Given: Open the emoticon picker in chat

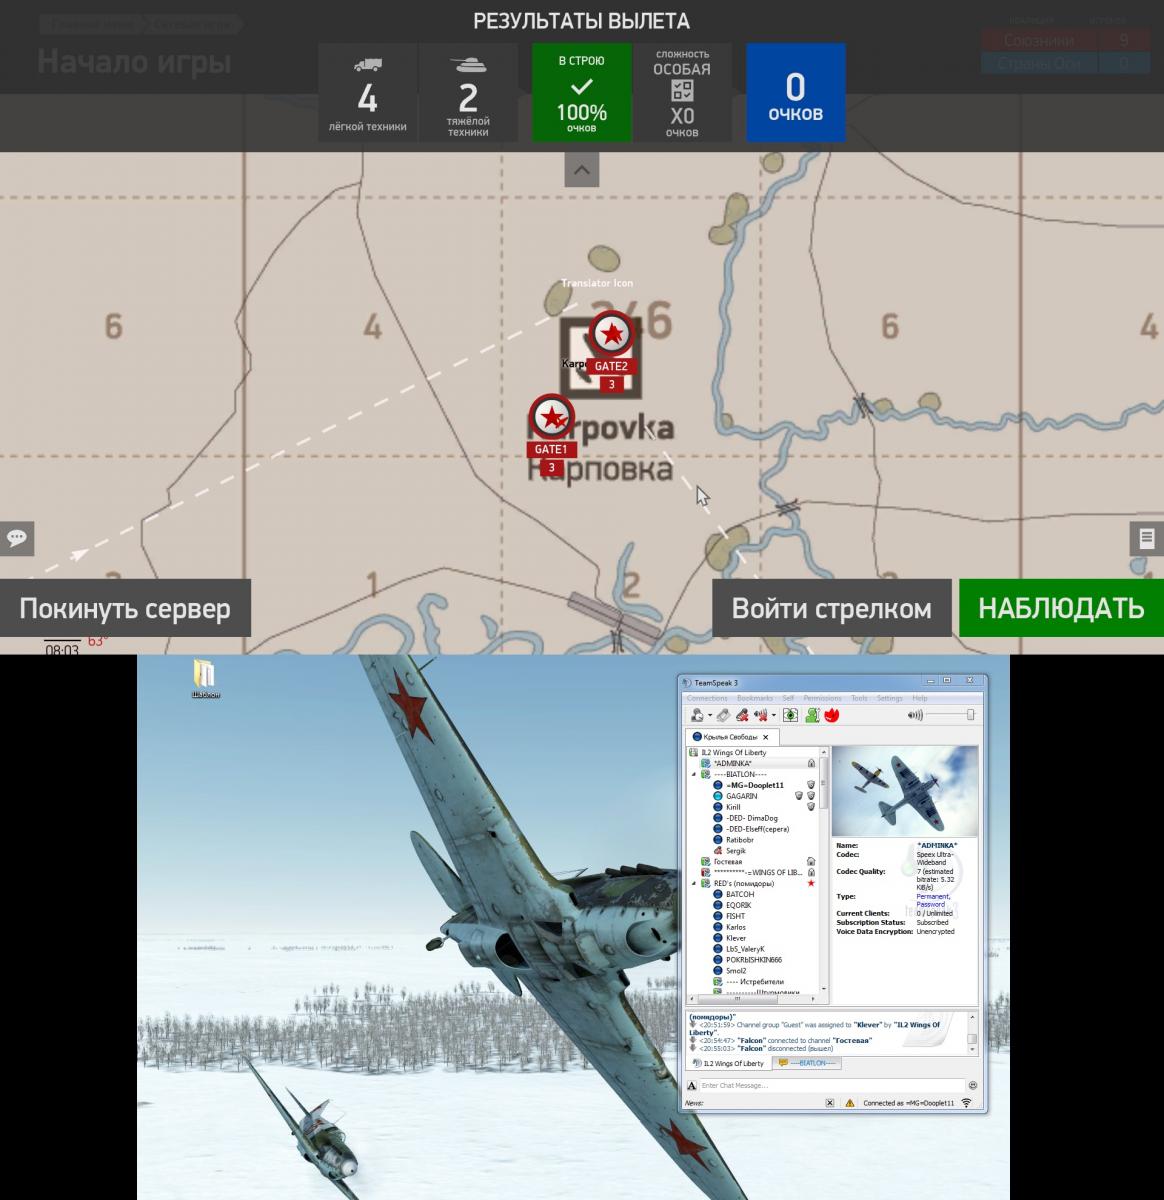Looking at the screenshot, I should [973, 1085].
